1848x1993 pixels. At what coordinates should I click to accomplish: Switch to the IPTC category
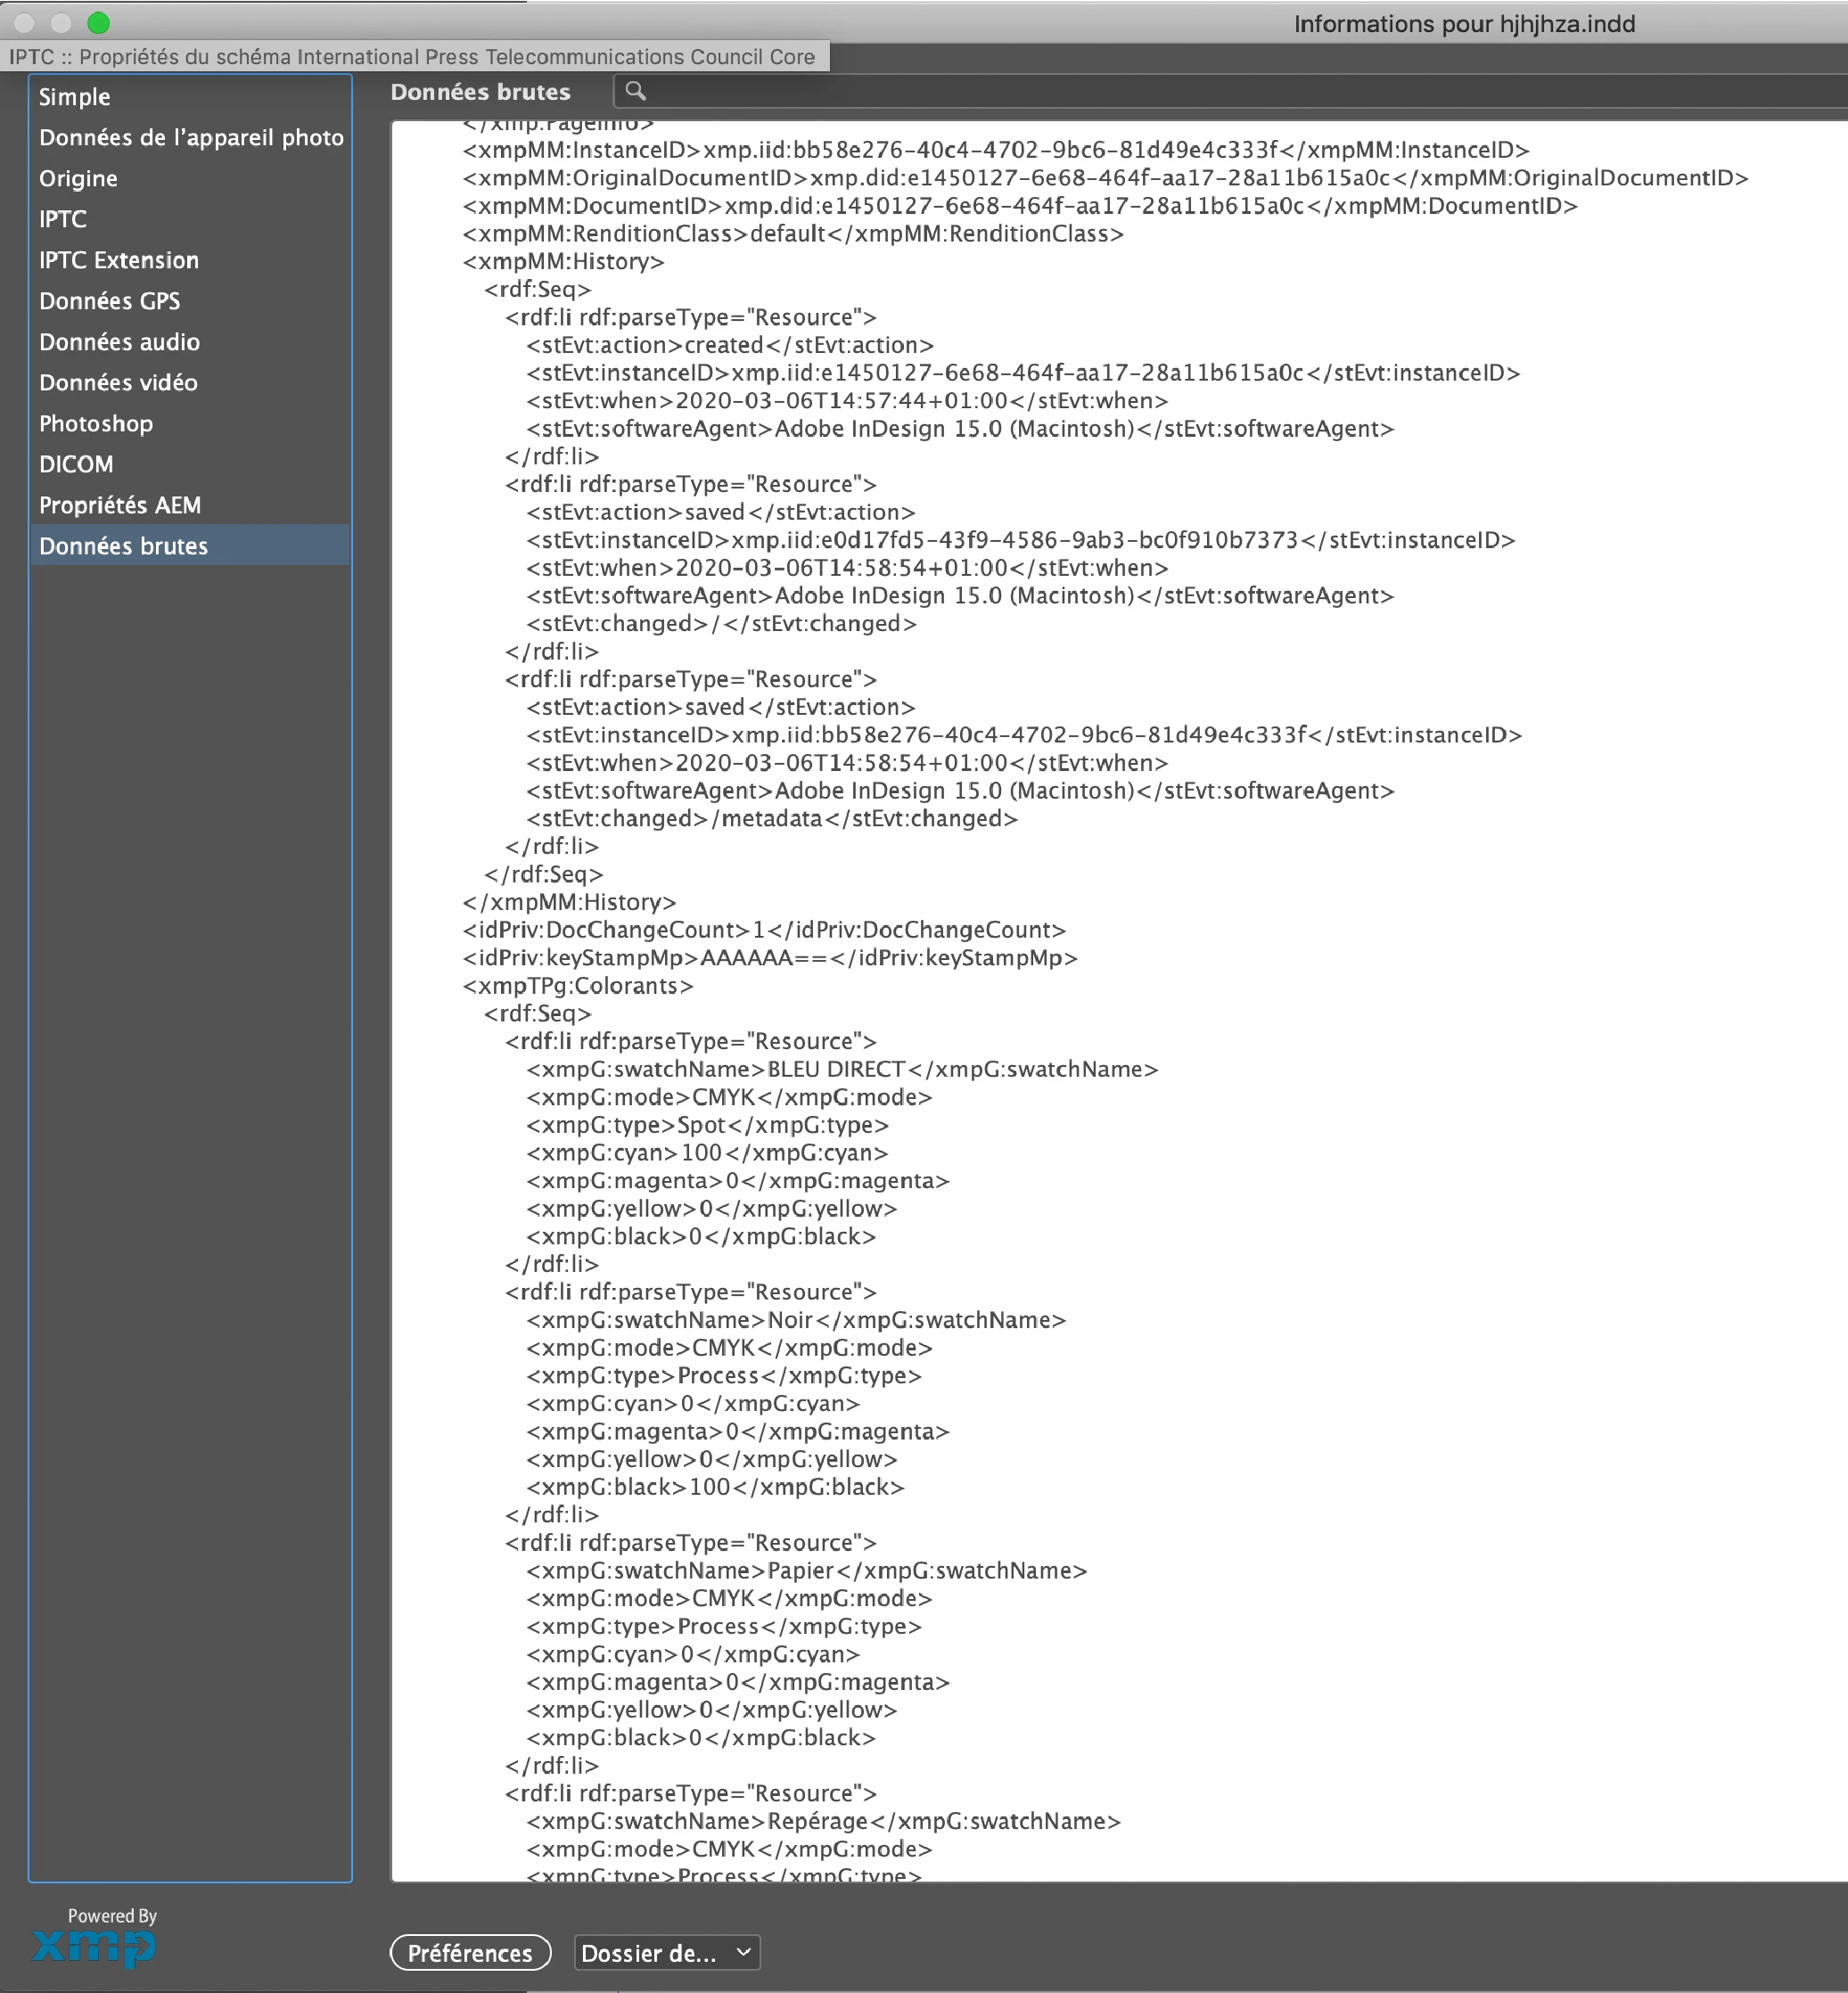(x=63, y=220)
